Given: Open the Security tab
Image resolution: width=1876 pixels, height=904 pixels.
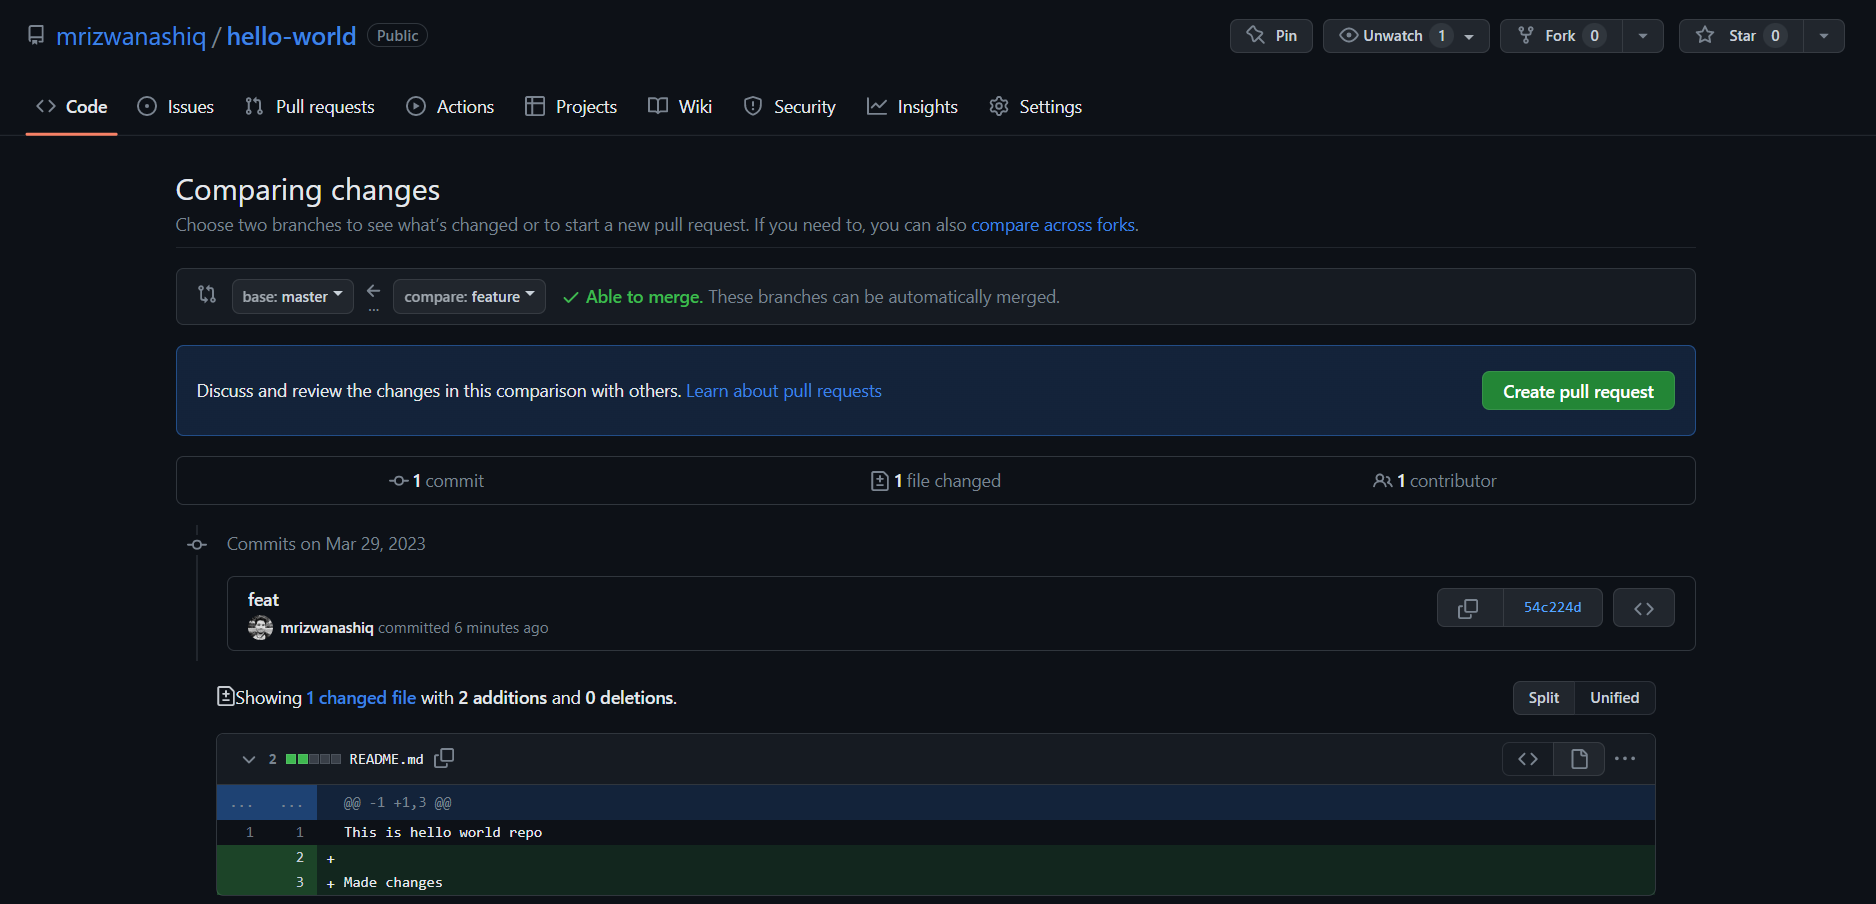Looking at the screenshot, I should click(790, 106).
